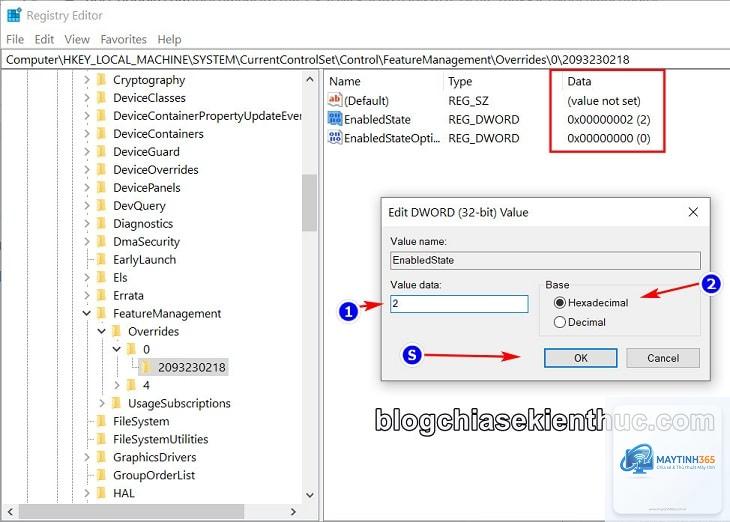Click the FeatureManagement folder icon
730x522 pixels.
click(x=102, y=313)
